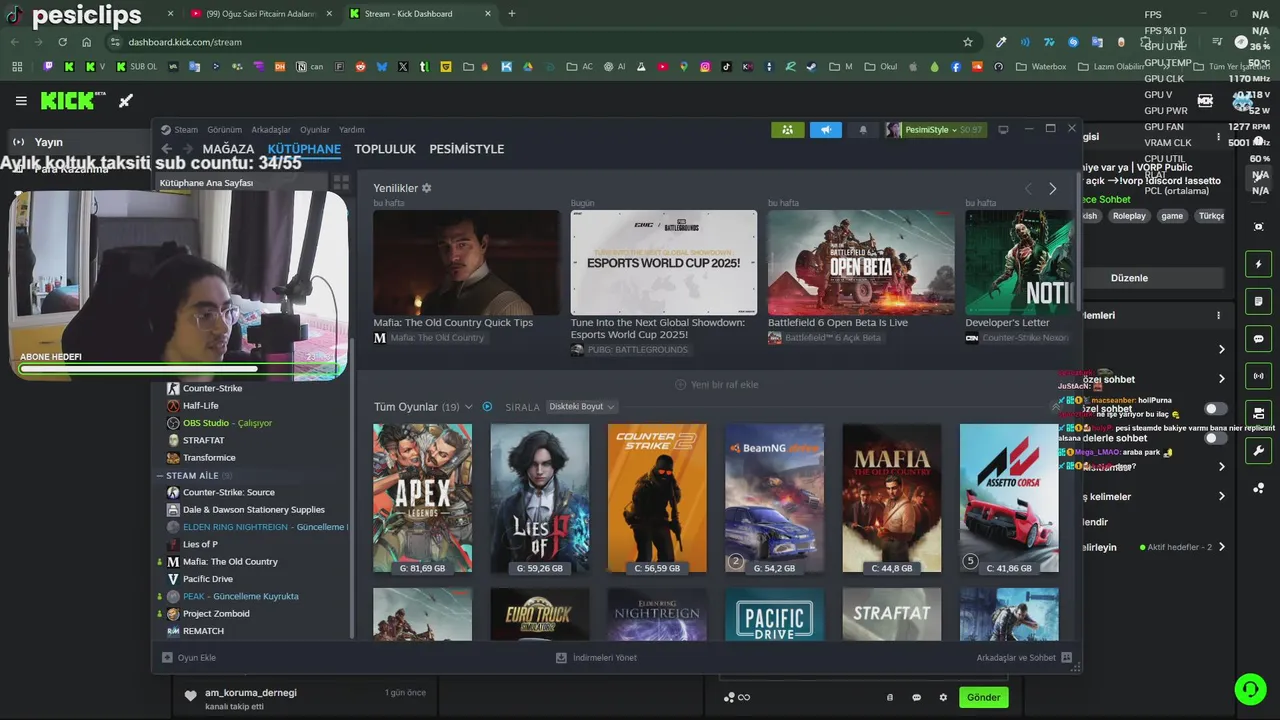Switch Steam to Big Picture mode icon

click(x=1003, y=129)
